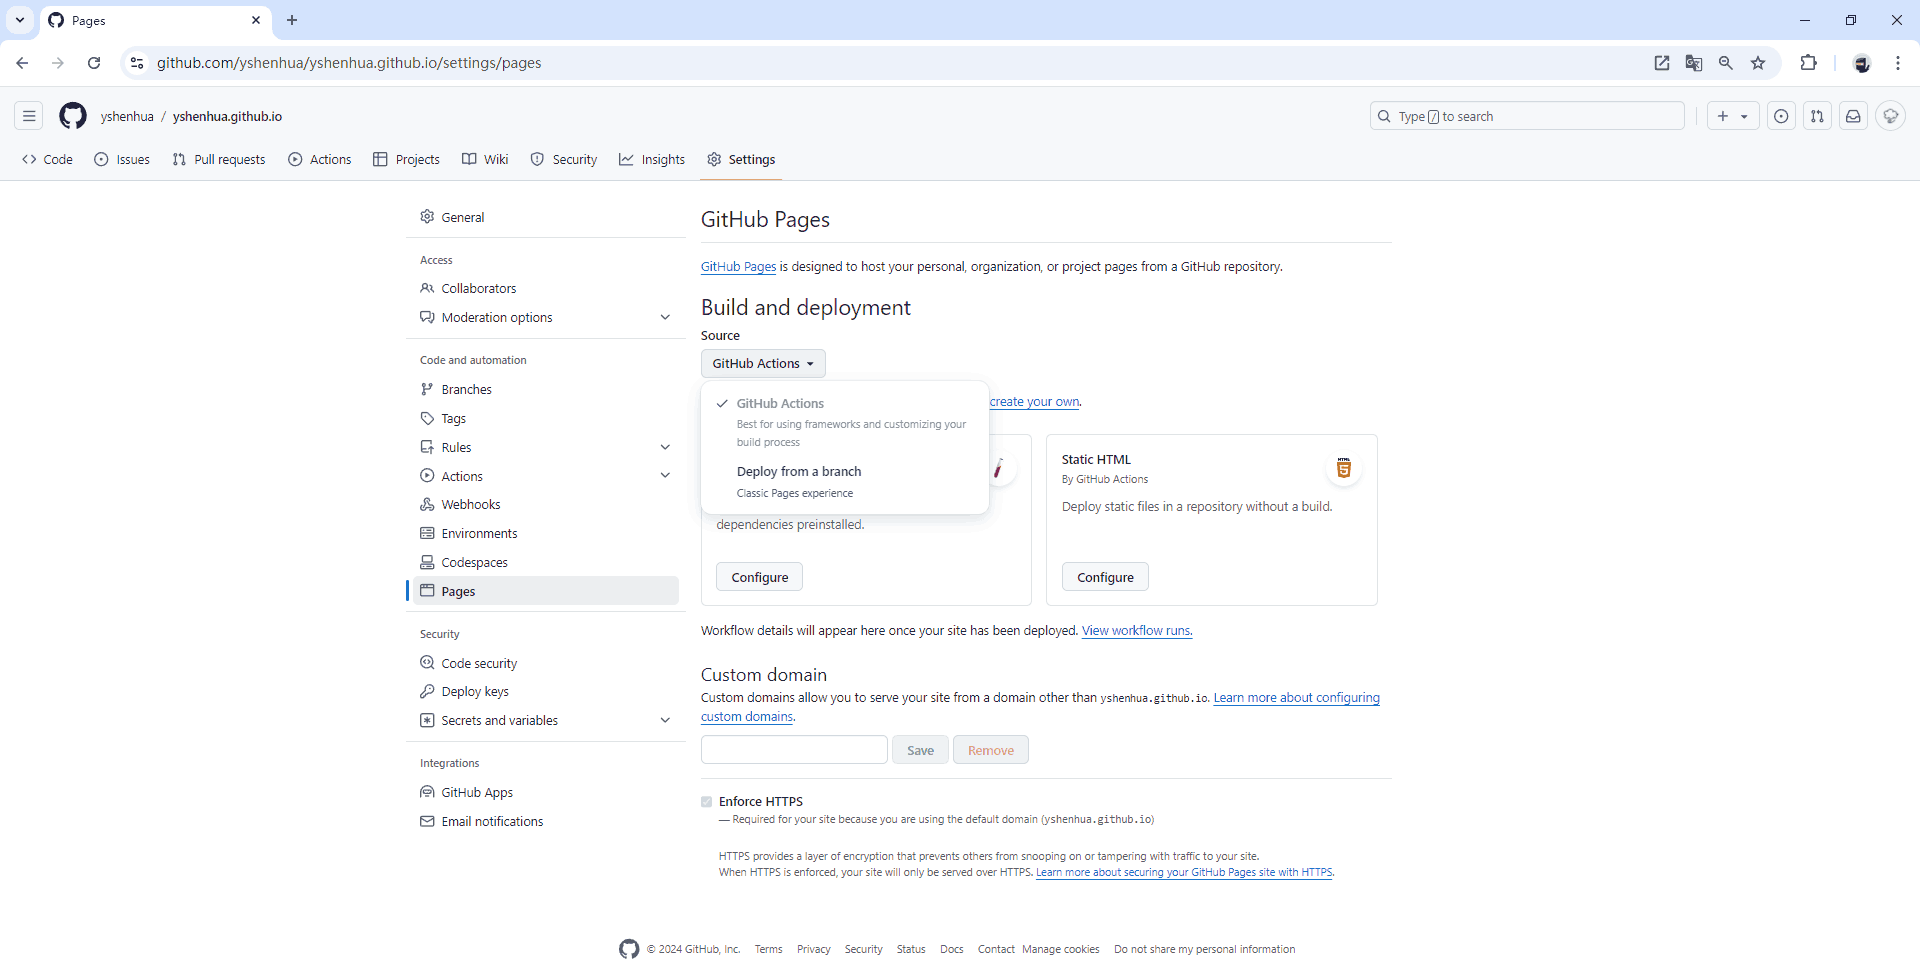
Task: Open the issues icon in header
Action: tap(1781, 116)
